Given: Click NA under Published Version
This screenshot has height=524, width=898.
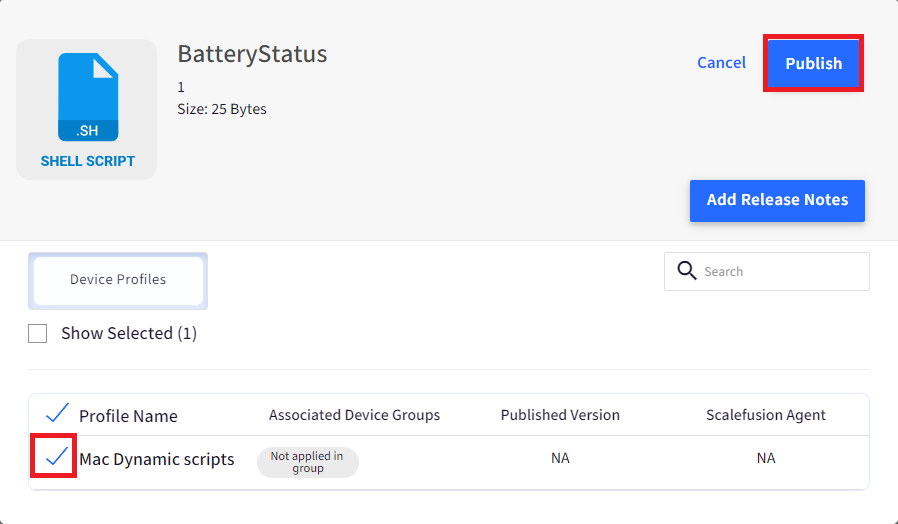Looking at the screenshot, I should (x=560, y=458).
